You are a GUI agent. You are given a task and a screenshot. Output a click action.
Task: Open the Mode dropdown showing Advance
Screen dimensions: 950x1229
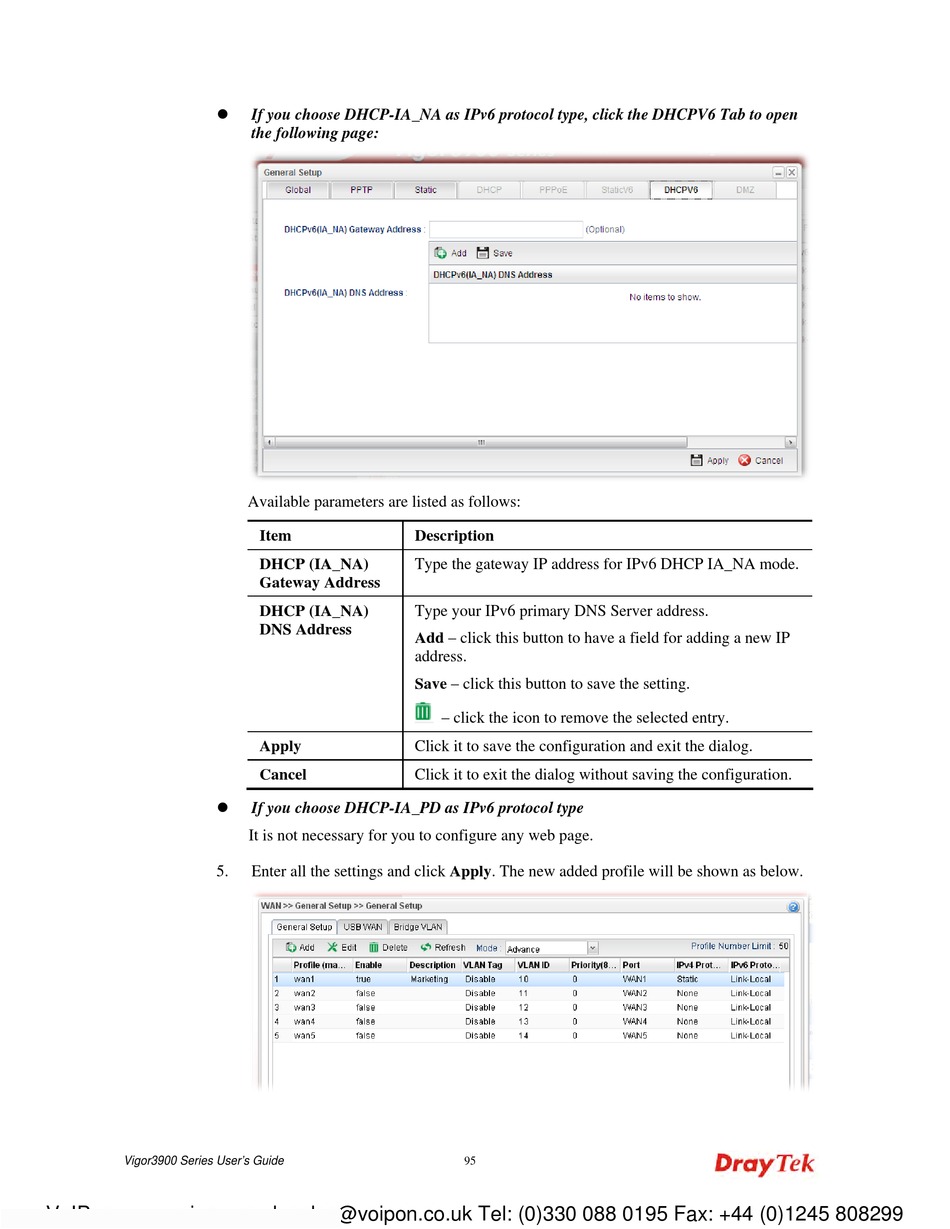[x=551, y=948]
